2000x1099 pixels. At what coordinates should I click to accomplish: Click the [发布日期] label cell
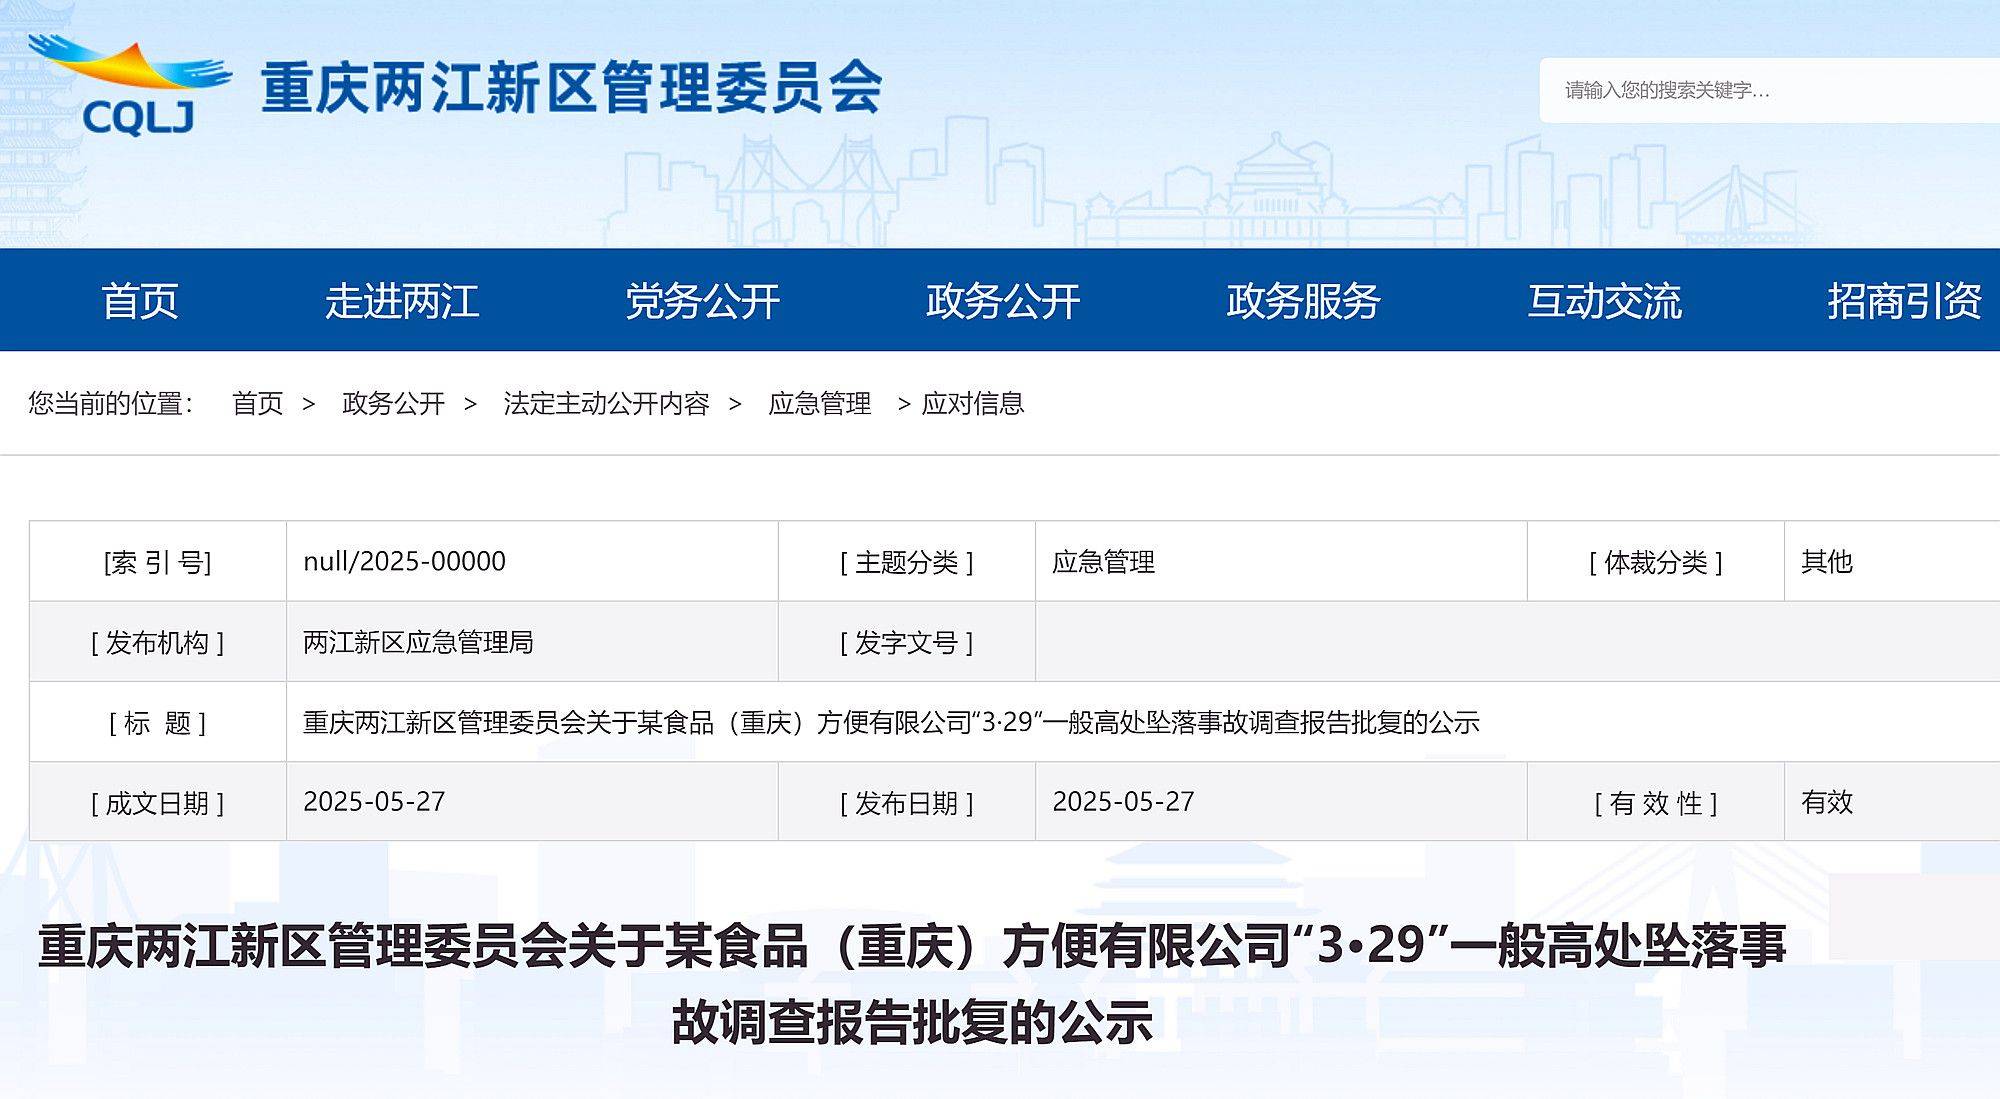[x=907, y=802]
